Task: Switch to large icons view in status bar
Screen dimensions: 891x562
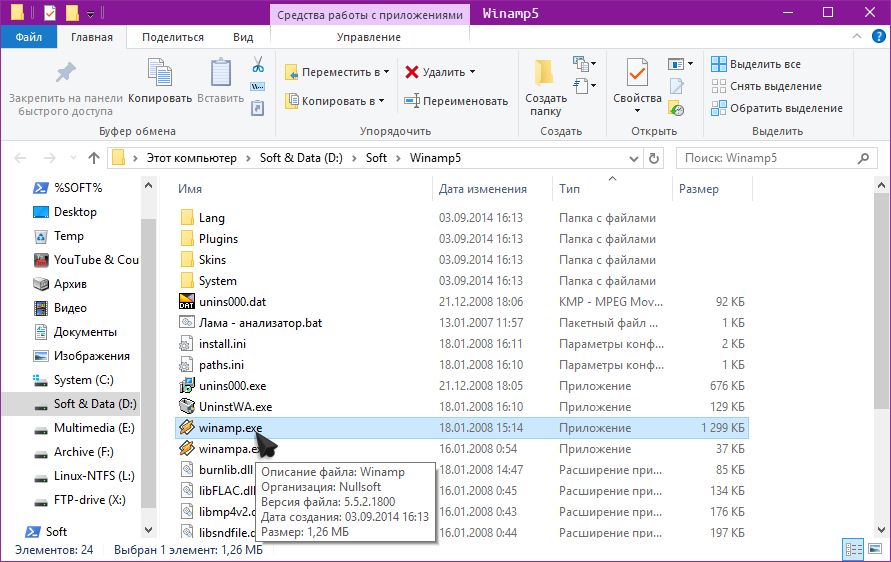Action: tap(876, 549)
